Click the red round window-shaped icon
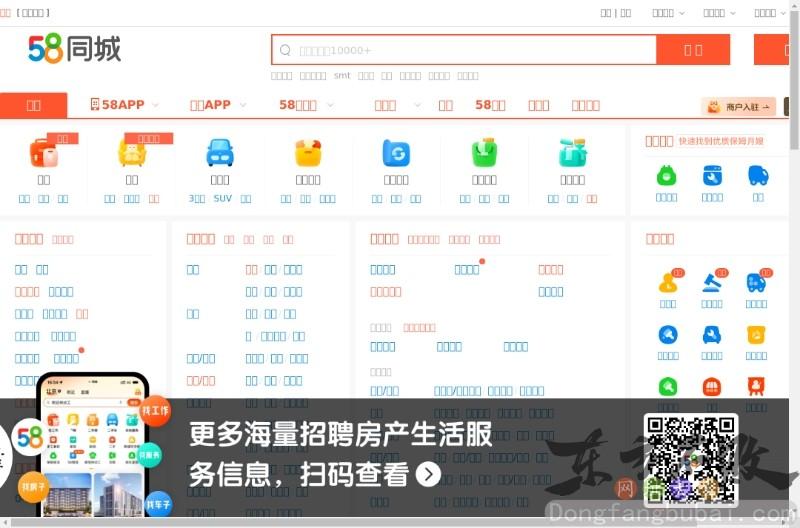This screenshot has height=528, width=800. [x=712, y=387]
